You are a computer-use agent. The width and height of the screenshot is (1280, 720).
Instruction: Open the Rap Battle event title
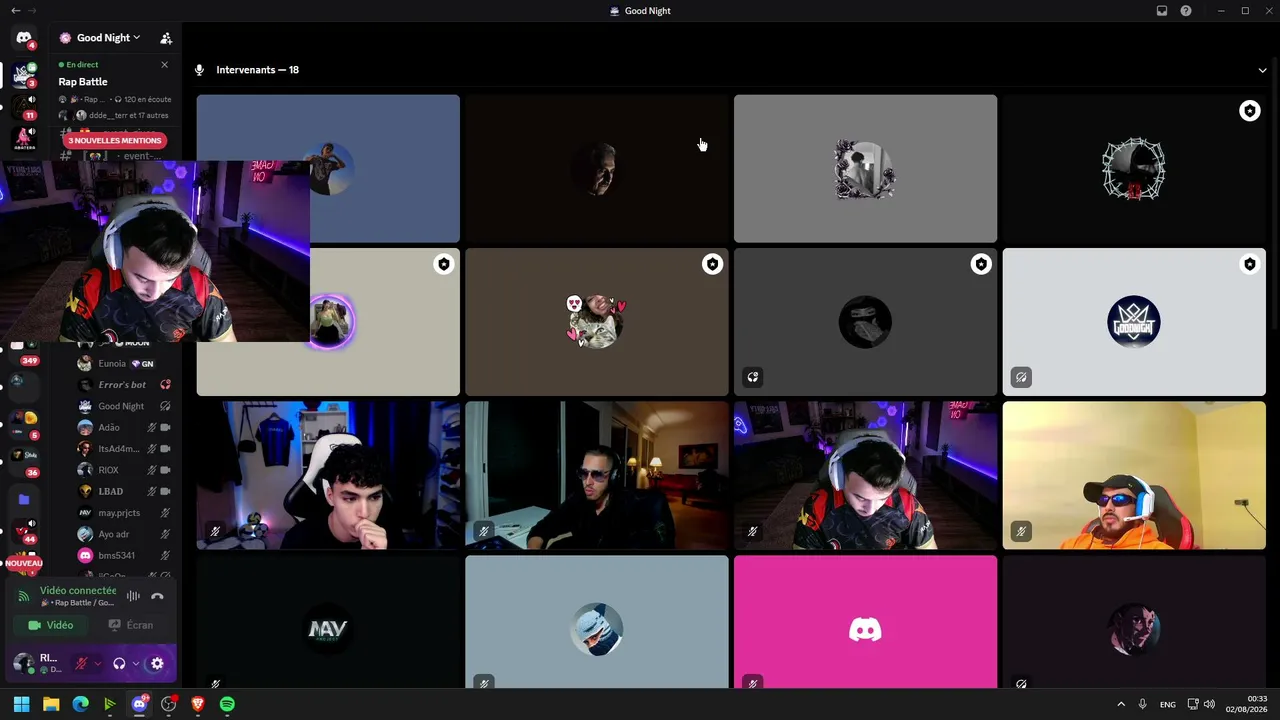[x=83, y=82]
